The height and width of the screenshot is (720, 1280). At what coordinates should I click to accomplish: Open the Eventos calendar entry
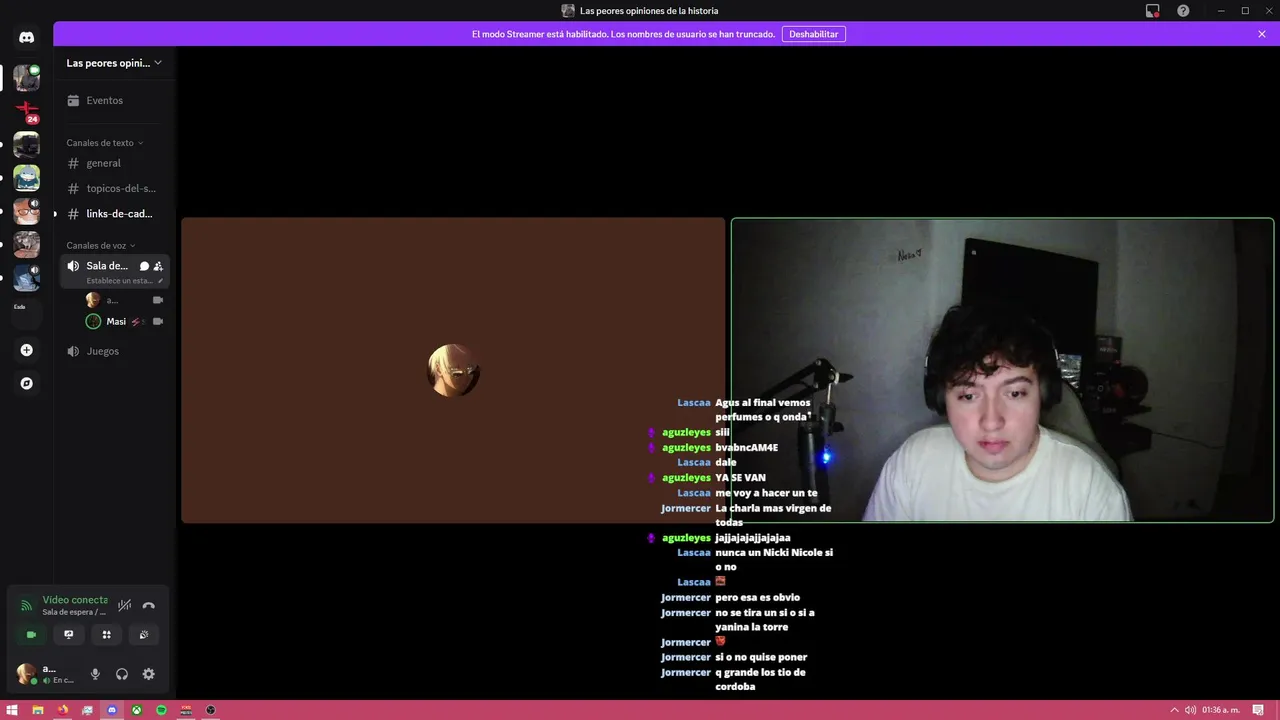pyautogui.click(x=115, y=100)
